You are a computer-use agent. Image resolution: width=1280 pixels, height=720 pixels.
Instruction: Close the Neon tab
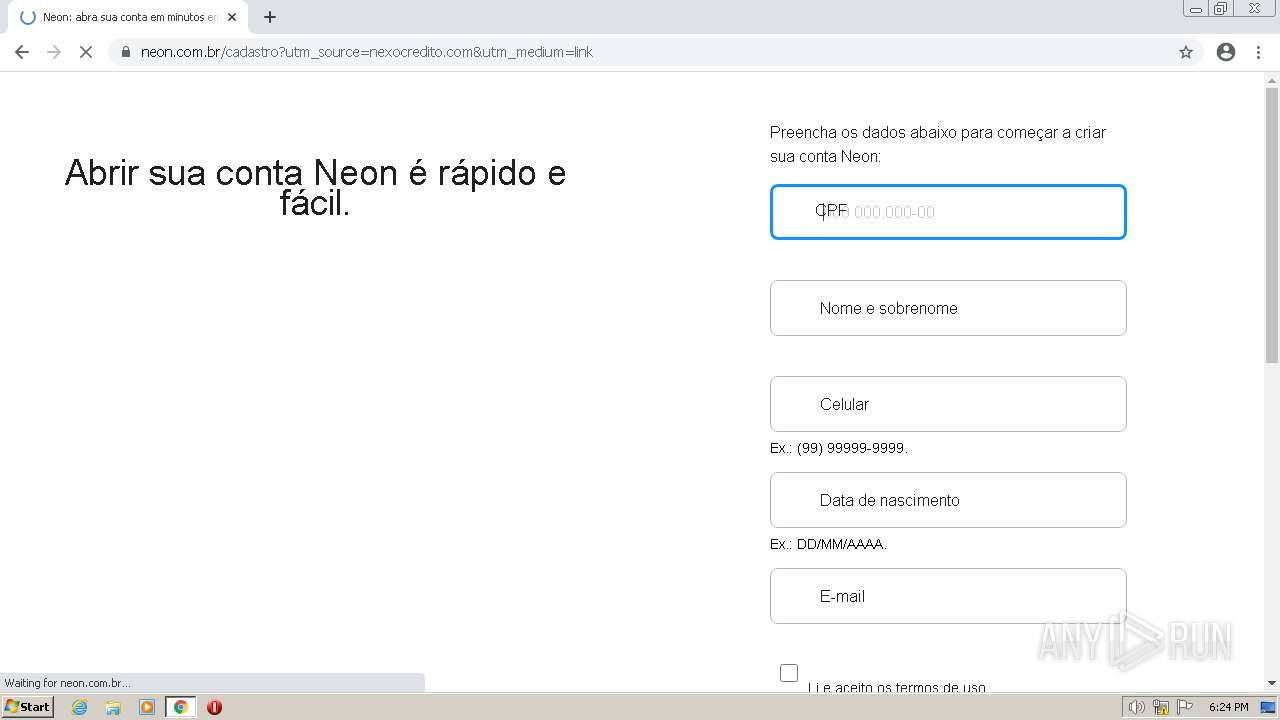click(232, 17)
